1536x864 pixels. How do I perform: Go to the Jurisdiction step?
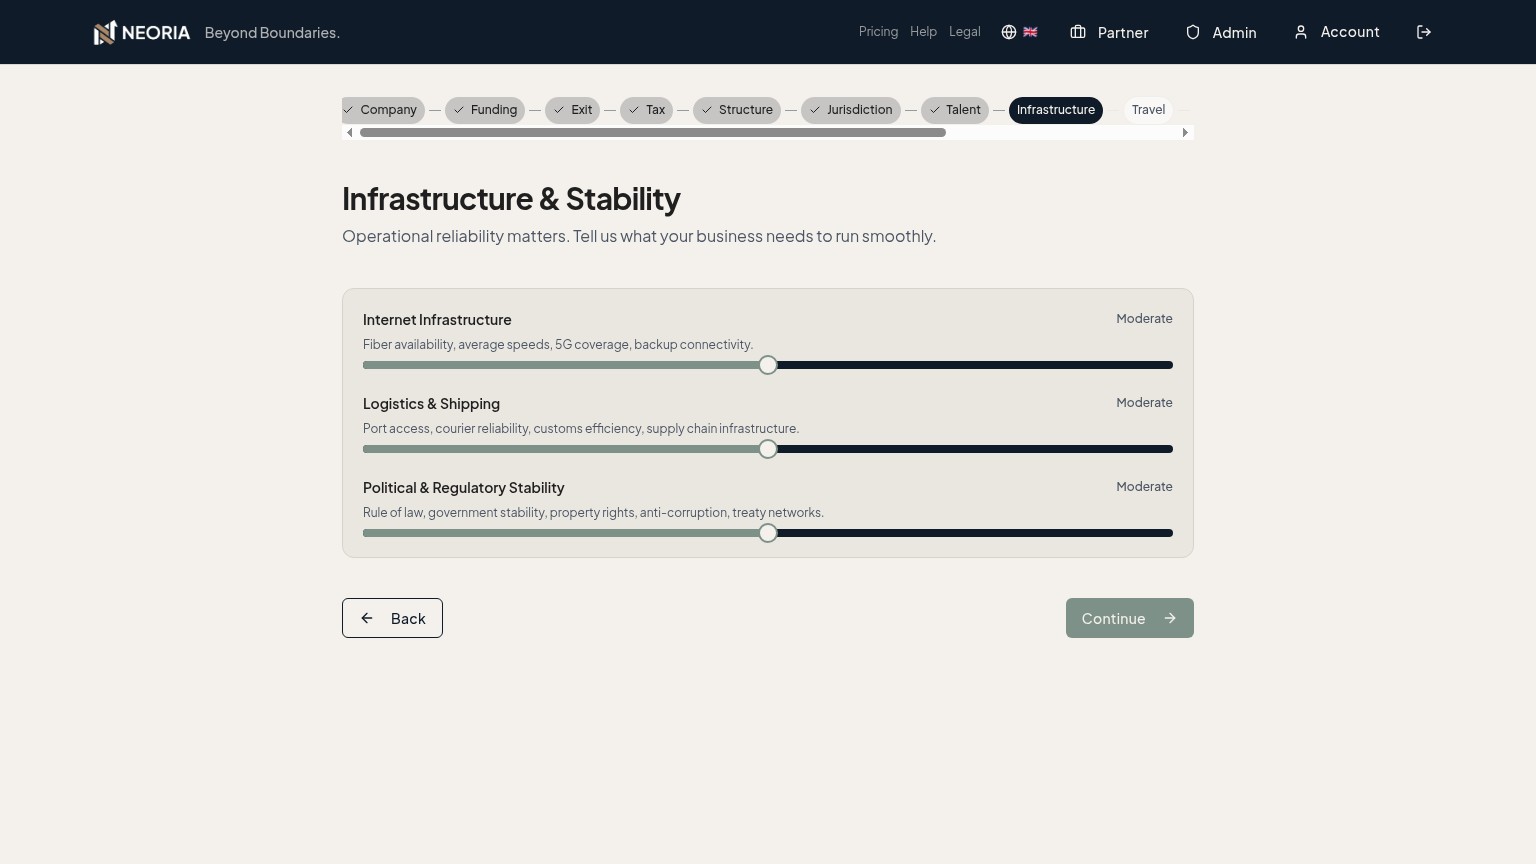(x=851, y=110)
